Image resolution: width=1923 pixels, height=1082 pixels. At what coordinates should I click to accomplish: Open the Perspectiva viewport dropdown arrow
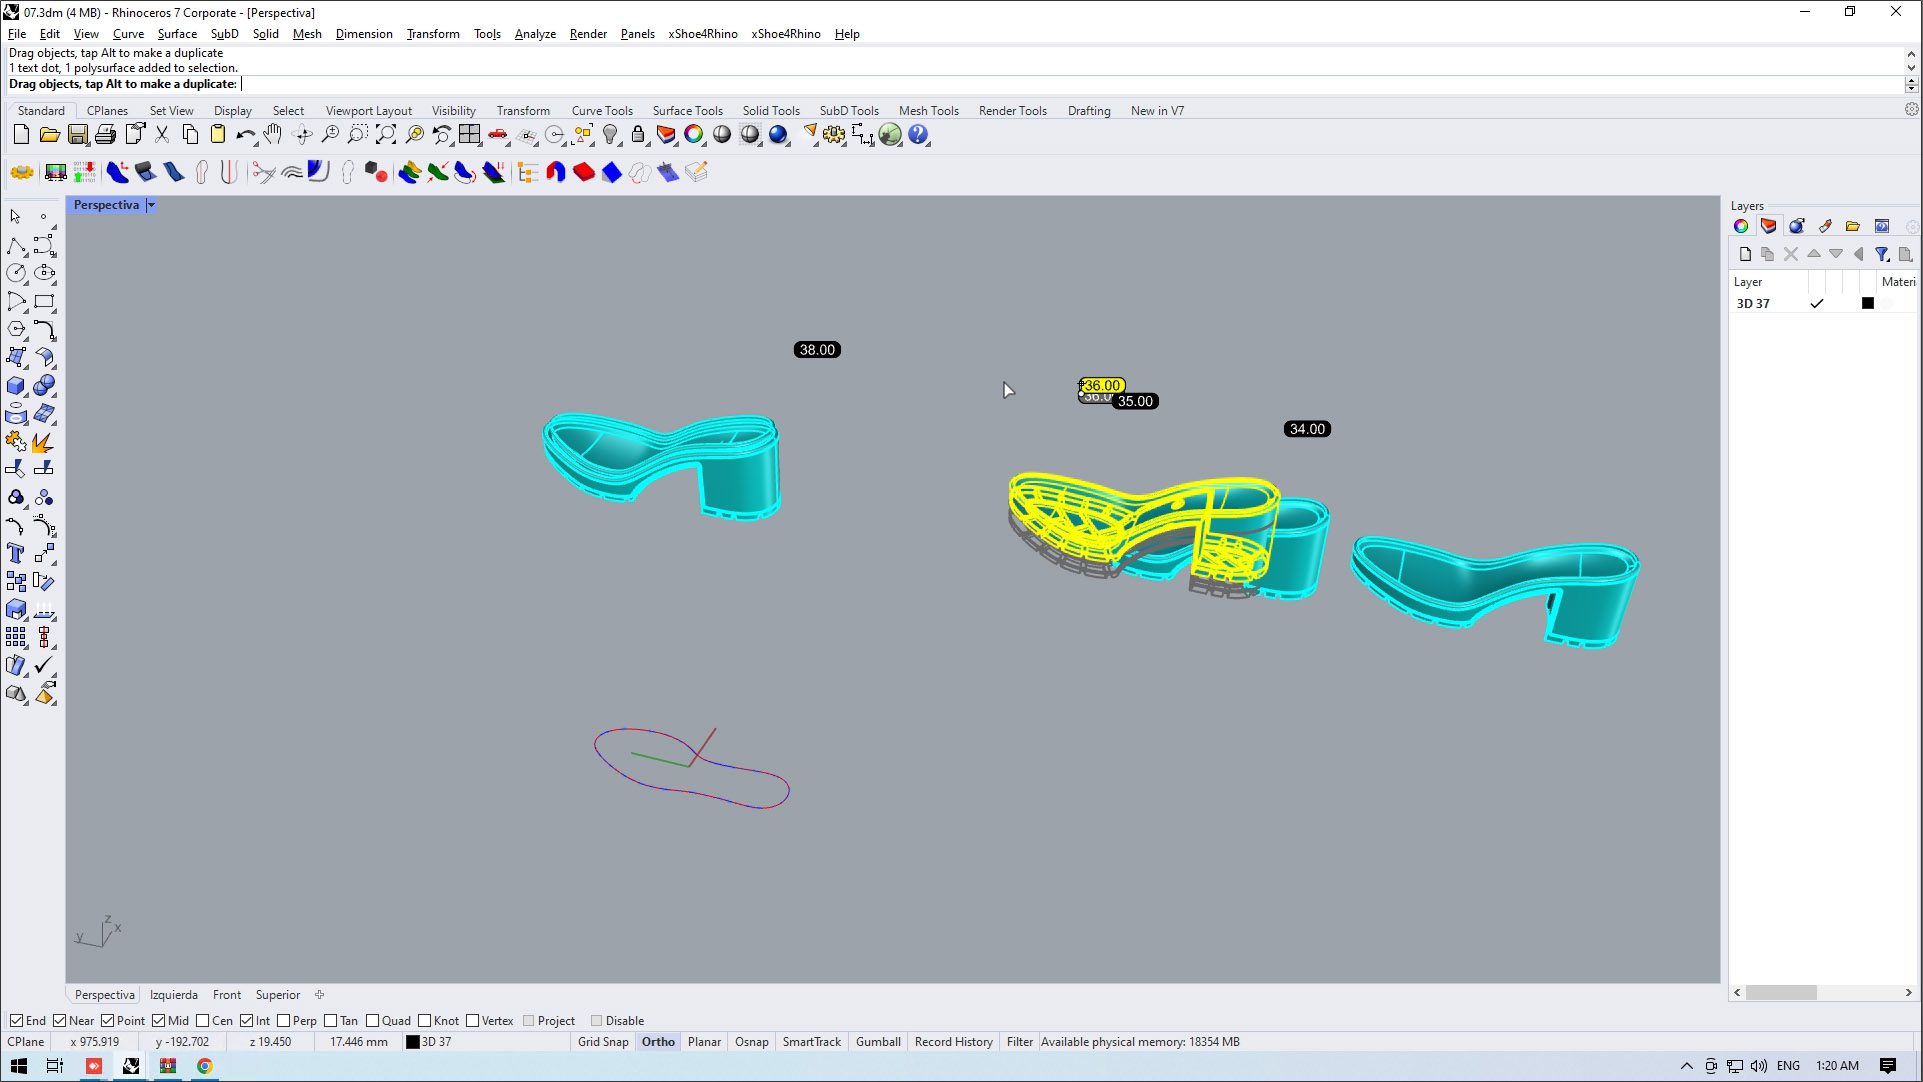(x=151, y=205)
